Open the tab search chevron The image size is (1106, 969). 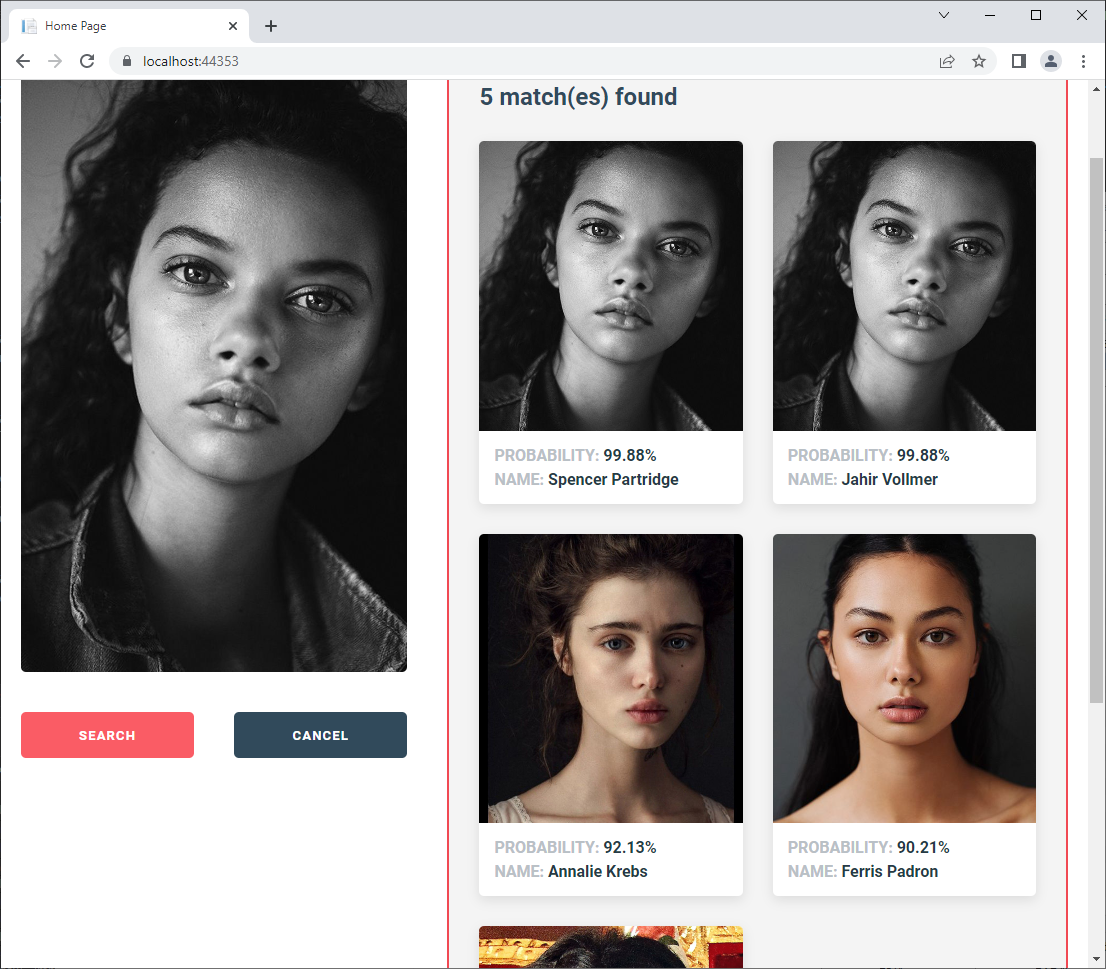(x=944, y=15)
